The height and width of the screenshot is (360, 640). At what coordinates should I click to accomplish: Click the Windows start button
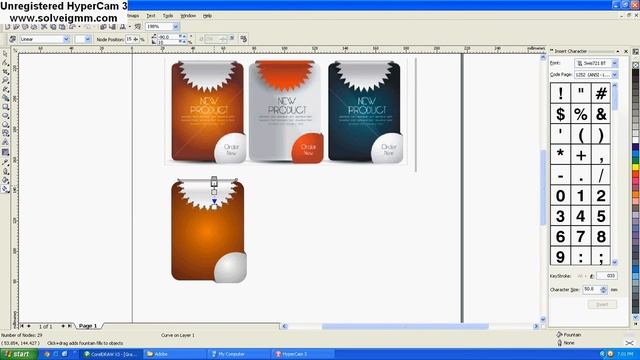point(19,354)
